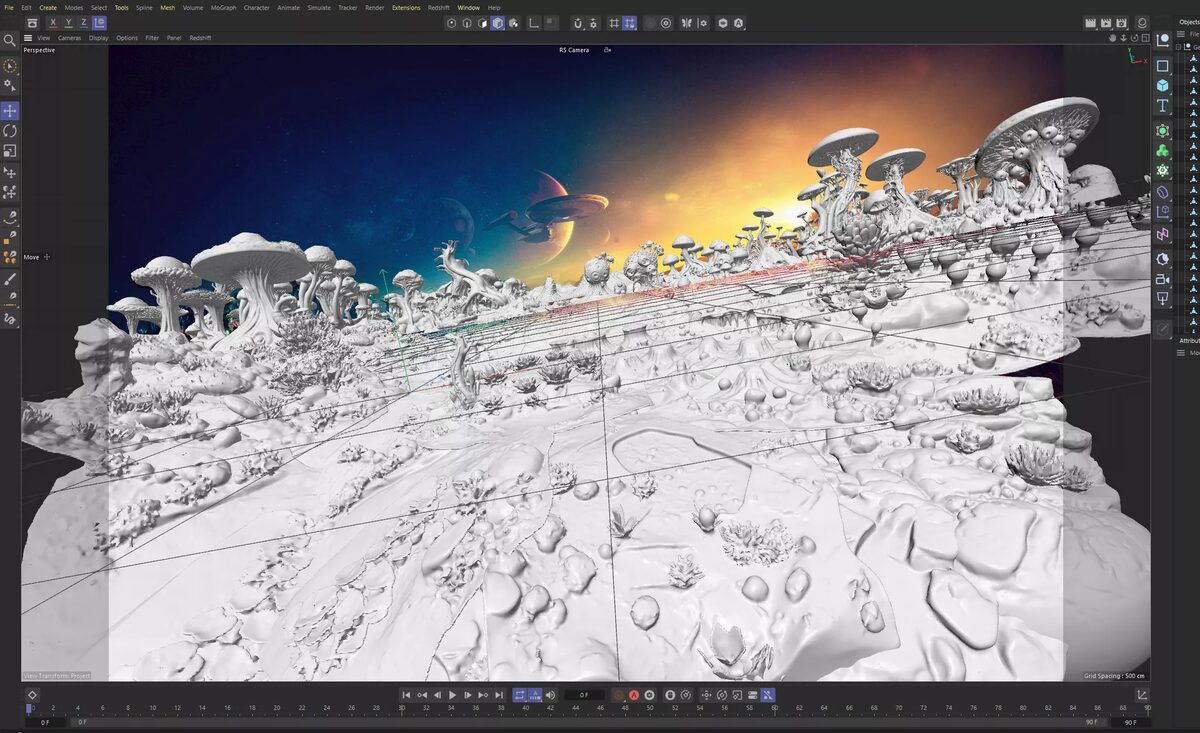1200x733 pixels.
Task: Toggle the playback sound speaker icon
Action: [550, 695]
